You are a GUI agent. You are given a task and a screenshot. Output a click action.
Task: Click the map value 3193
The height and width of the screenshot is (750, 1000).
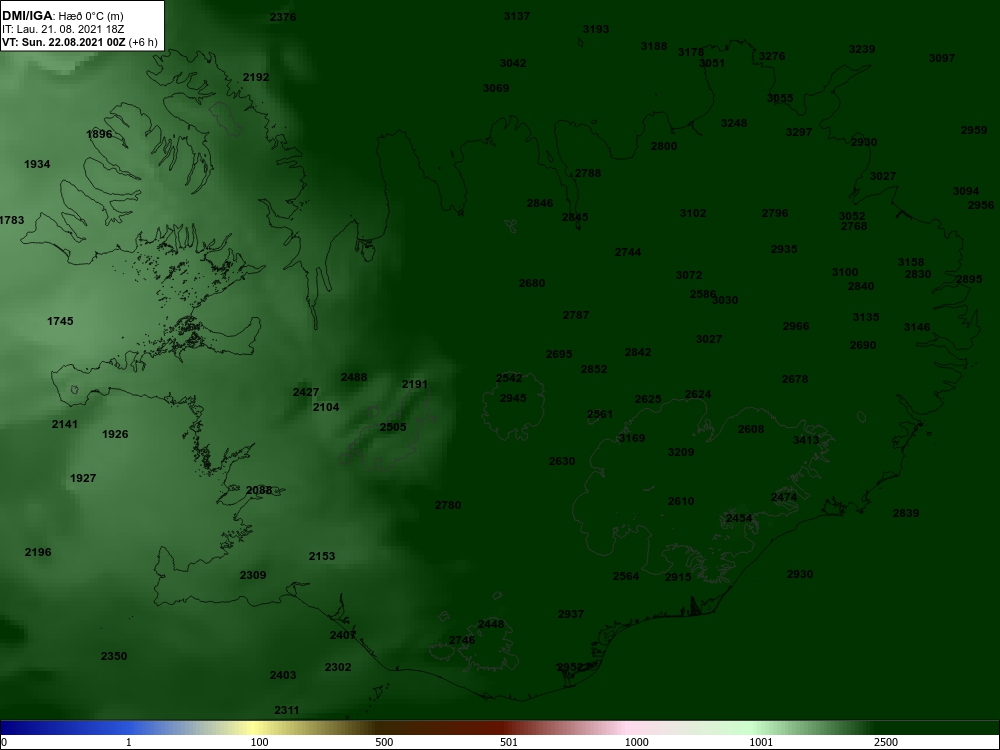click(x=596, y=29)
